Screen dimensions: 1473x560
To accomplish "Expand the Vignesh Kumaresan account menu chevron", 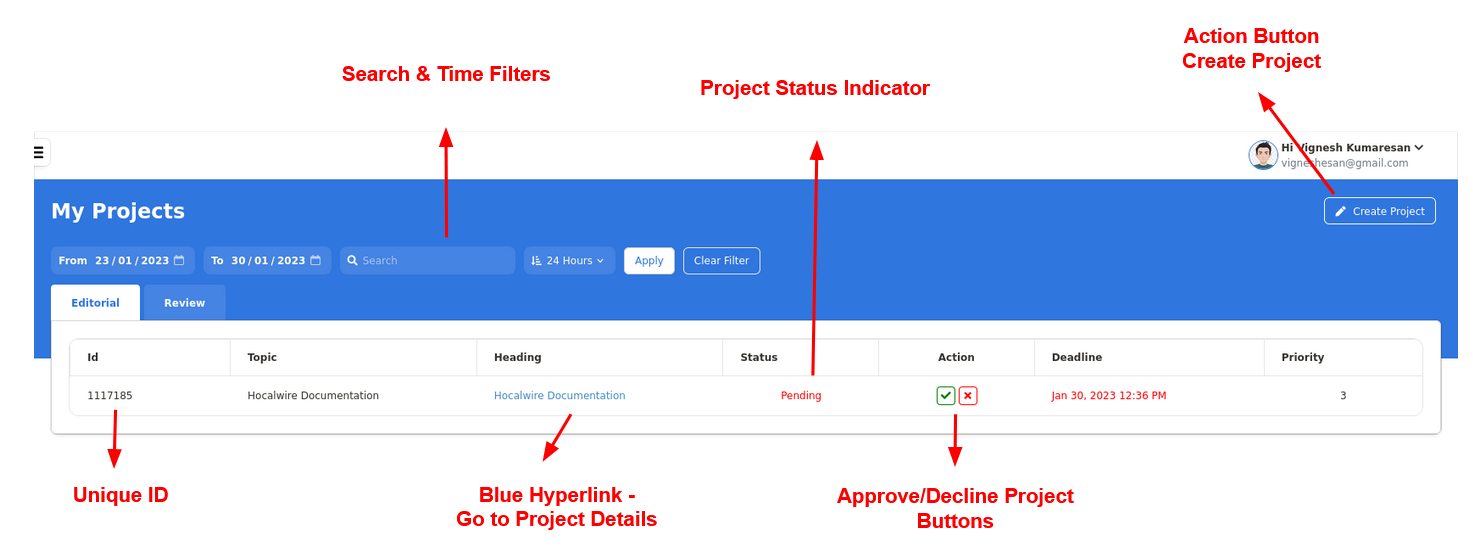I will coord(1419,148).
